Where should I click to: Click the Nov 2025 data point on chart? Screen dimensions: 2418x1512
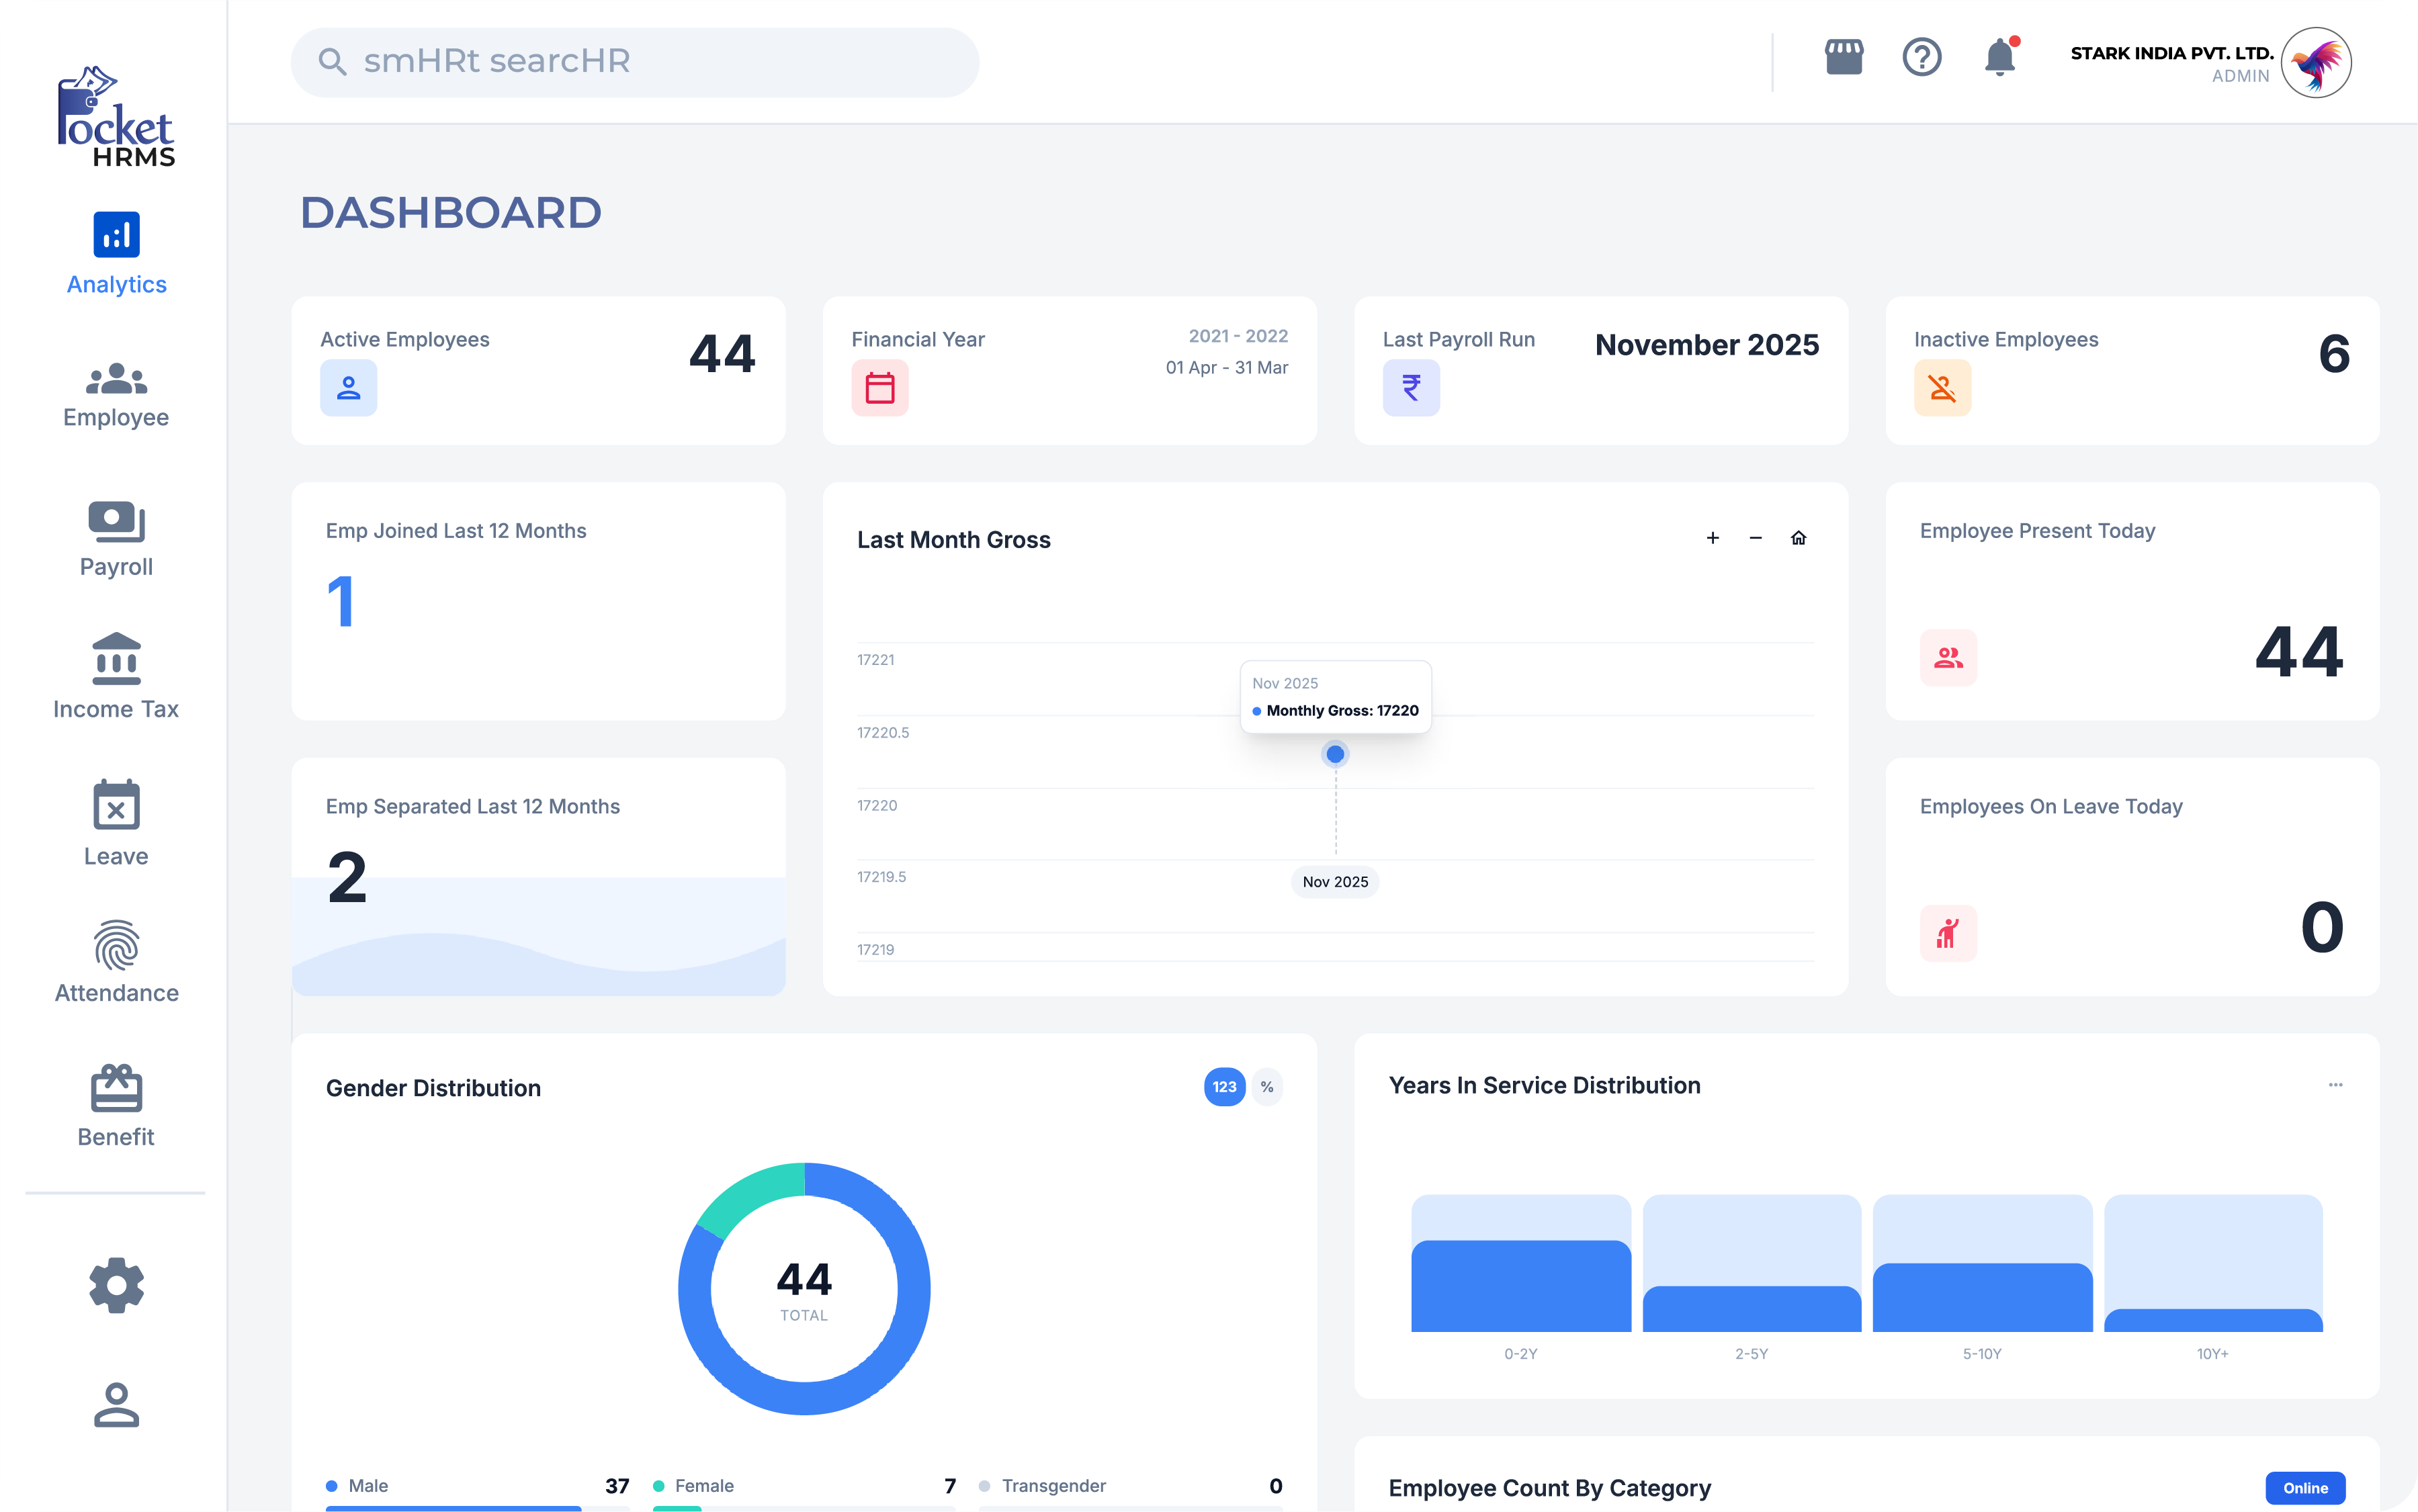click(x=1335, y=754)
